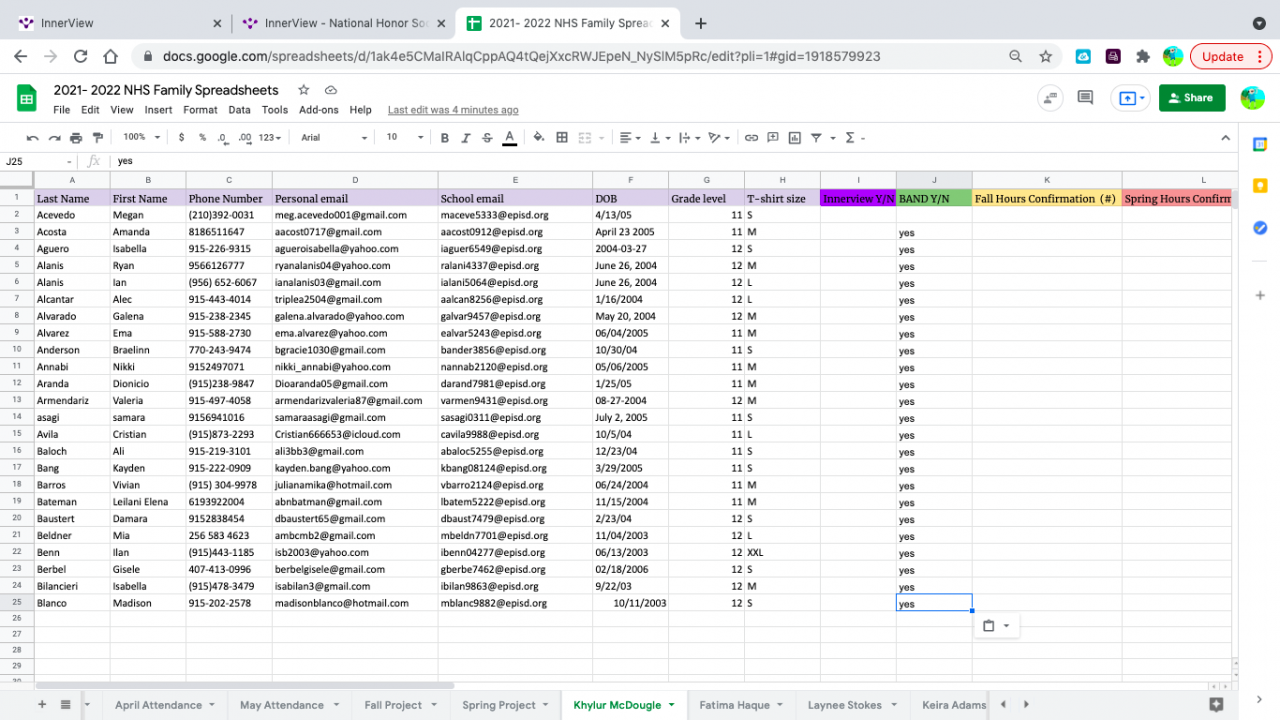Screen dimensions: 1280x720
Task: Open the 'Last edit was 4 minutes ago' link
Action: (x=453, y=110)
